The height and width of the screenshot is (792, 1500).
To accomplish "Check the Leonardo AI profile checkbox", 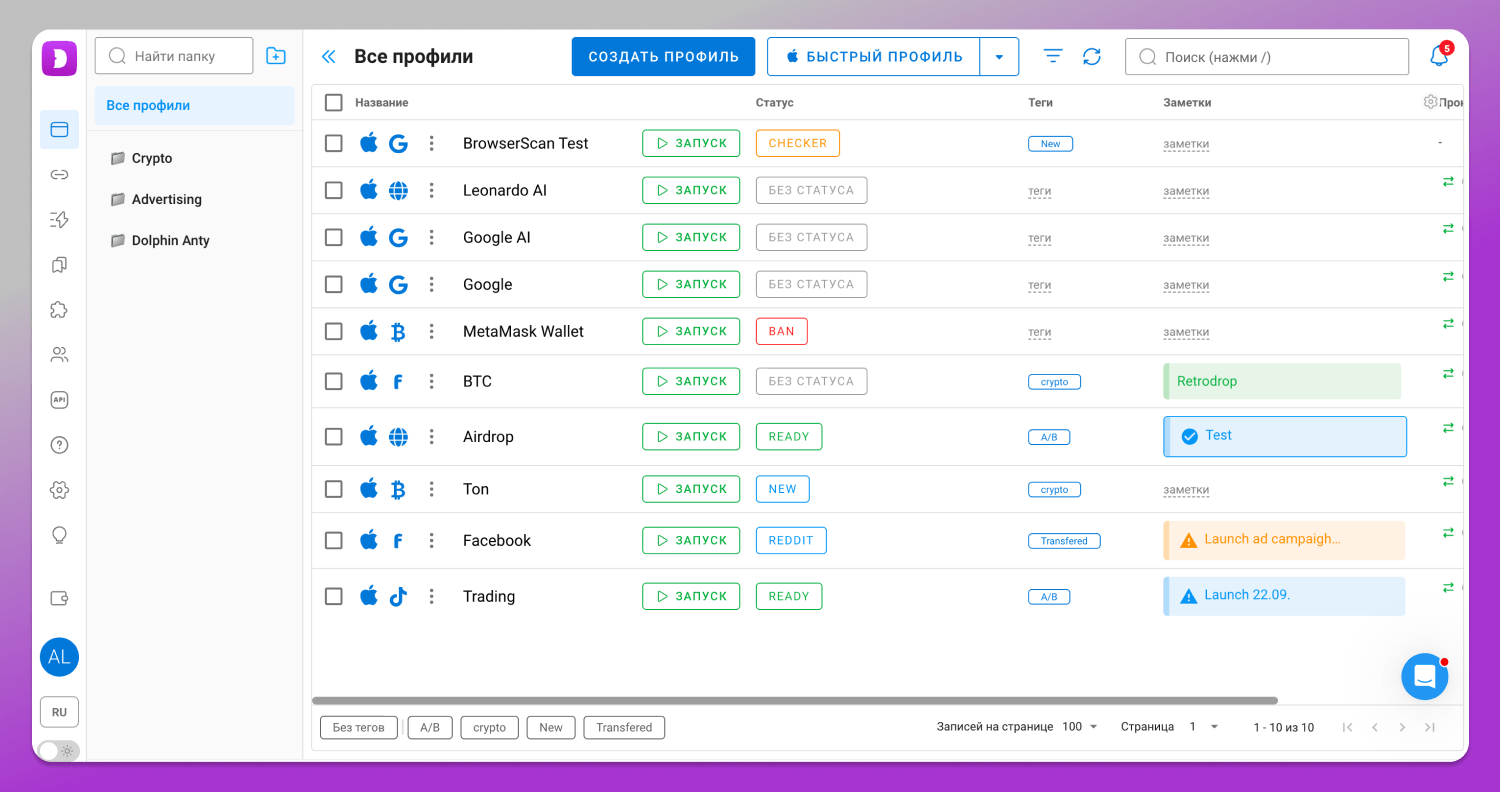I will pyautogui.click(x=334, y=190).
